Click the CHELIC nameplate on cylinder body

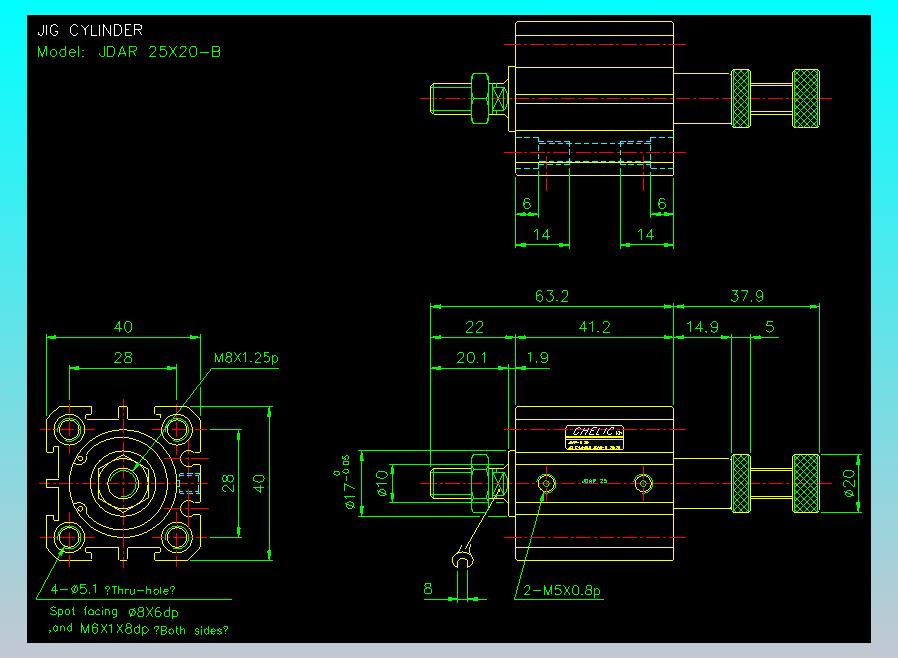coord(594,438)
